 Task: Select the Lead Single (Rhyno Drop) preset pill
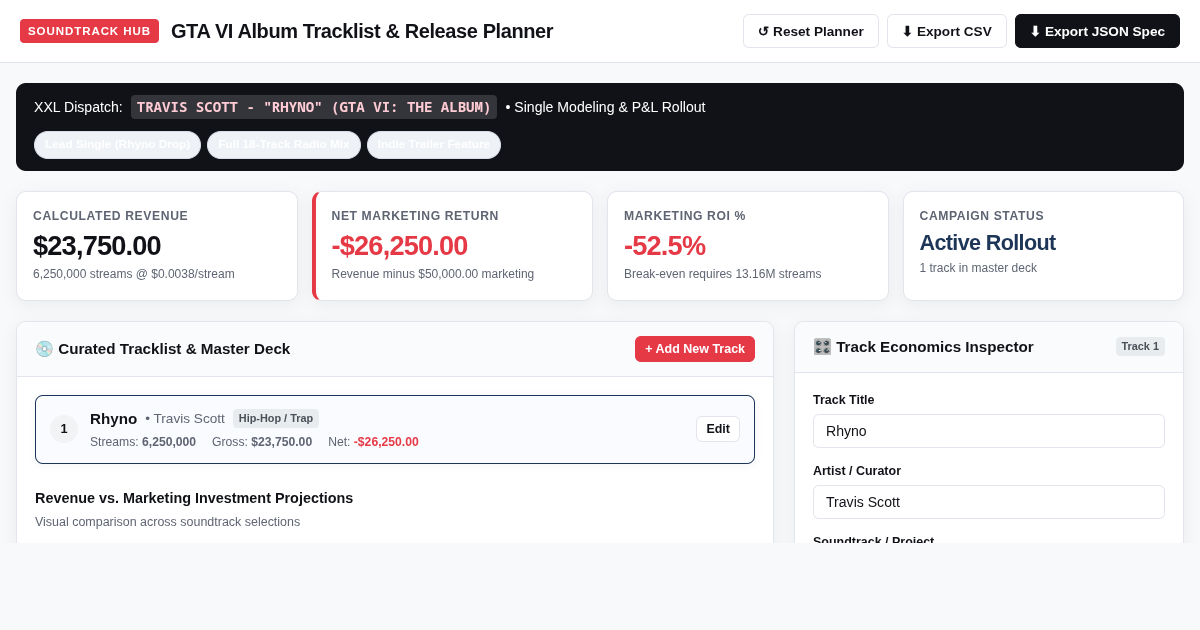(x=117, y=145)
